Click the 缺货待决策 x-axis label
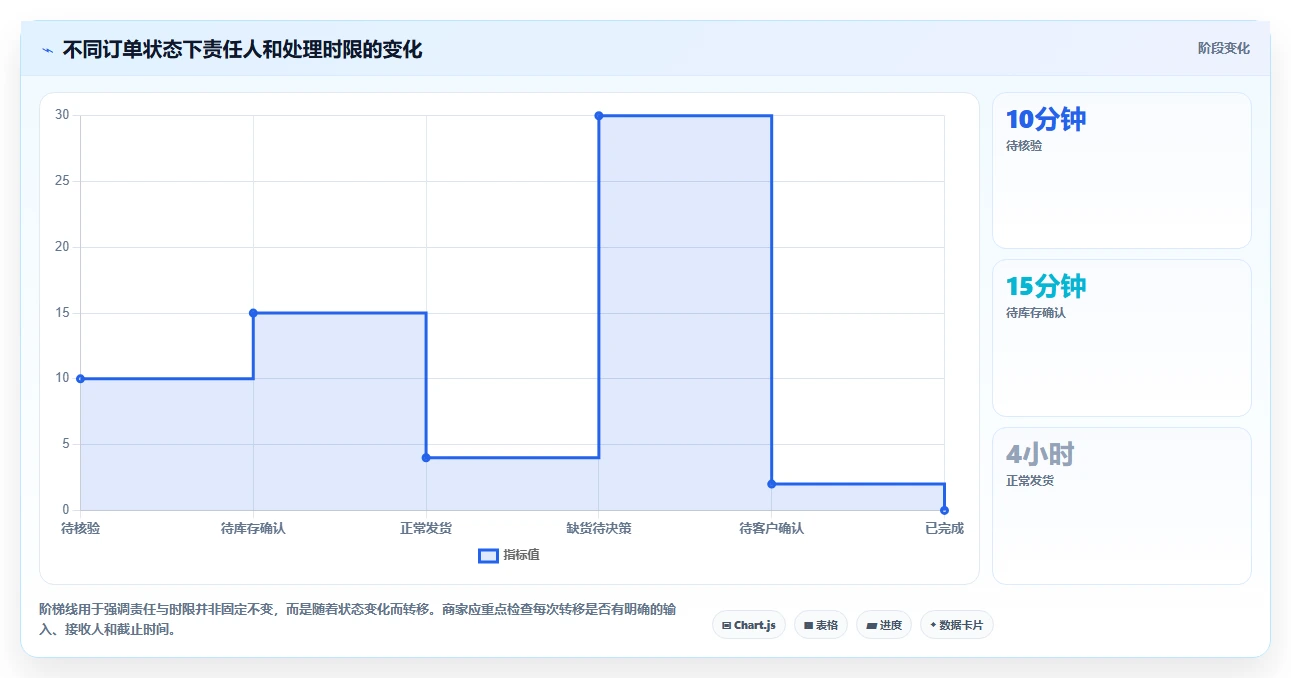The image size is (1291, 678). point(599,528)
